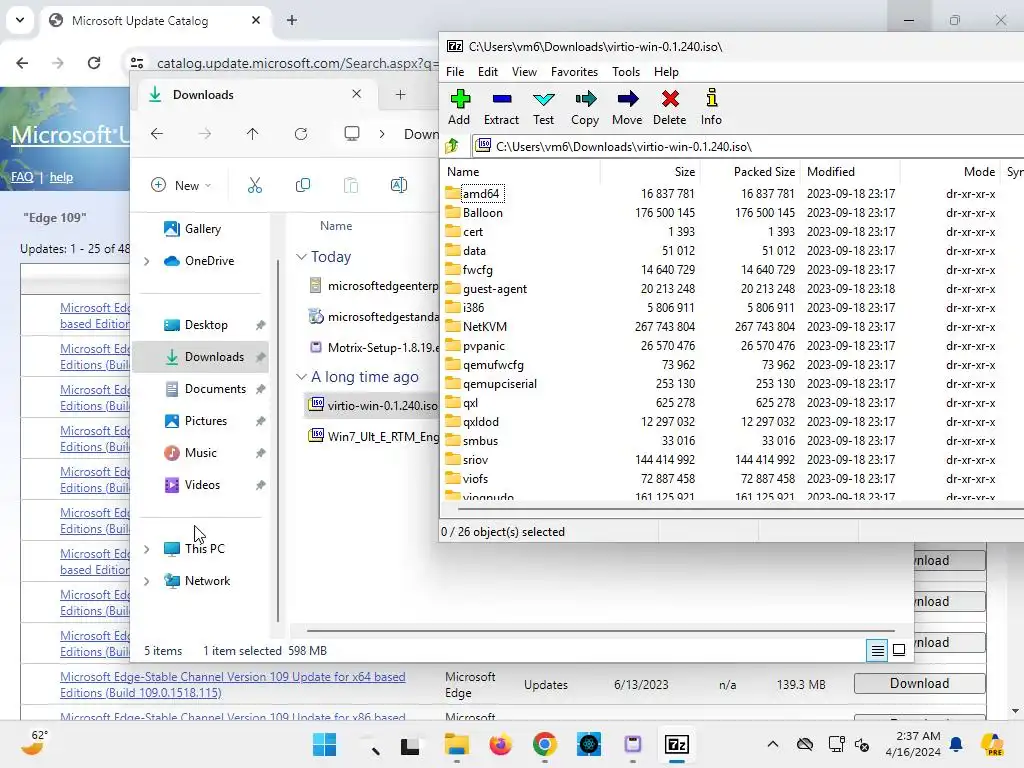Image resolution: width=1024 pixels, height=768 pixels.
Task: Select the pvpanic folder in 7-Zip
Action: 483,345
